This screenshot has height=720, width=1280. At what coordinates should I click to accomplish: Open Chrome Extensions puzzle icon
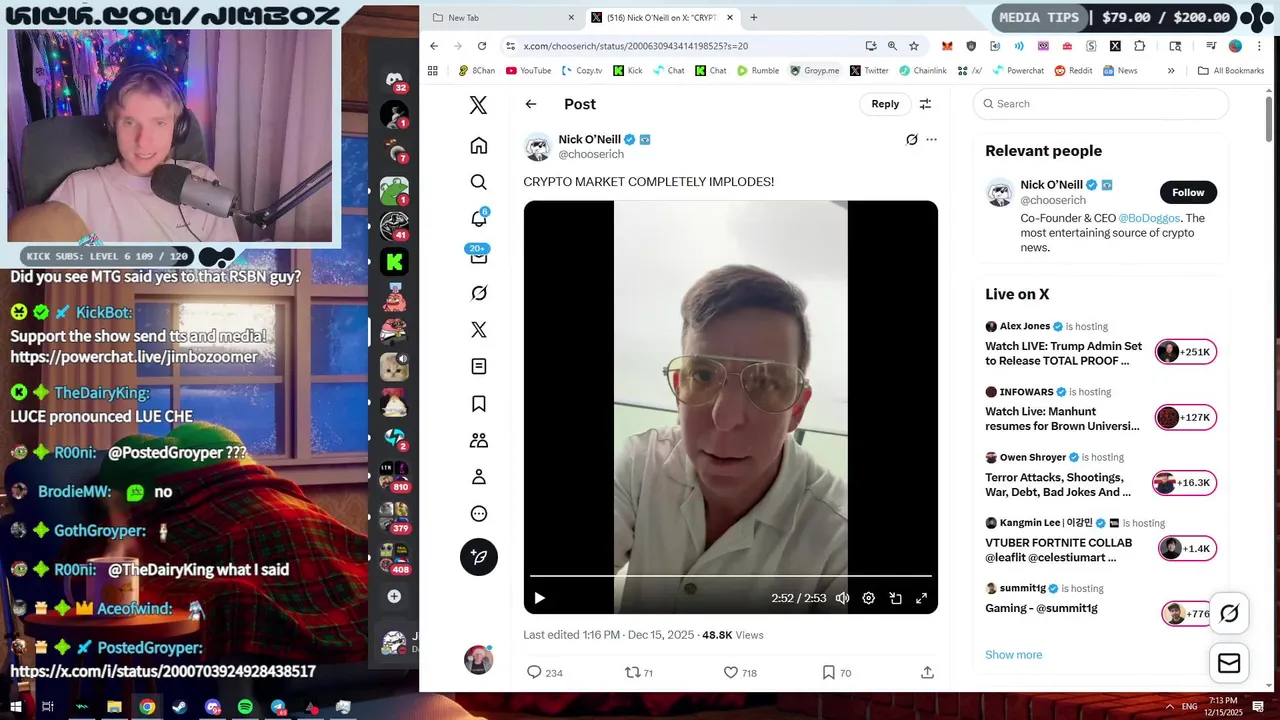[1139, 46]
